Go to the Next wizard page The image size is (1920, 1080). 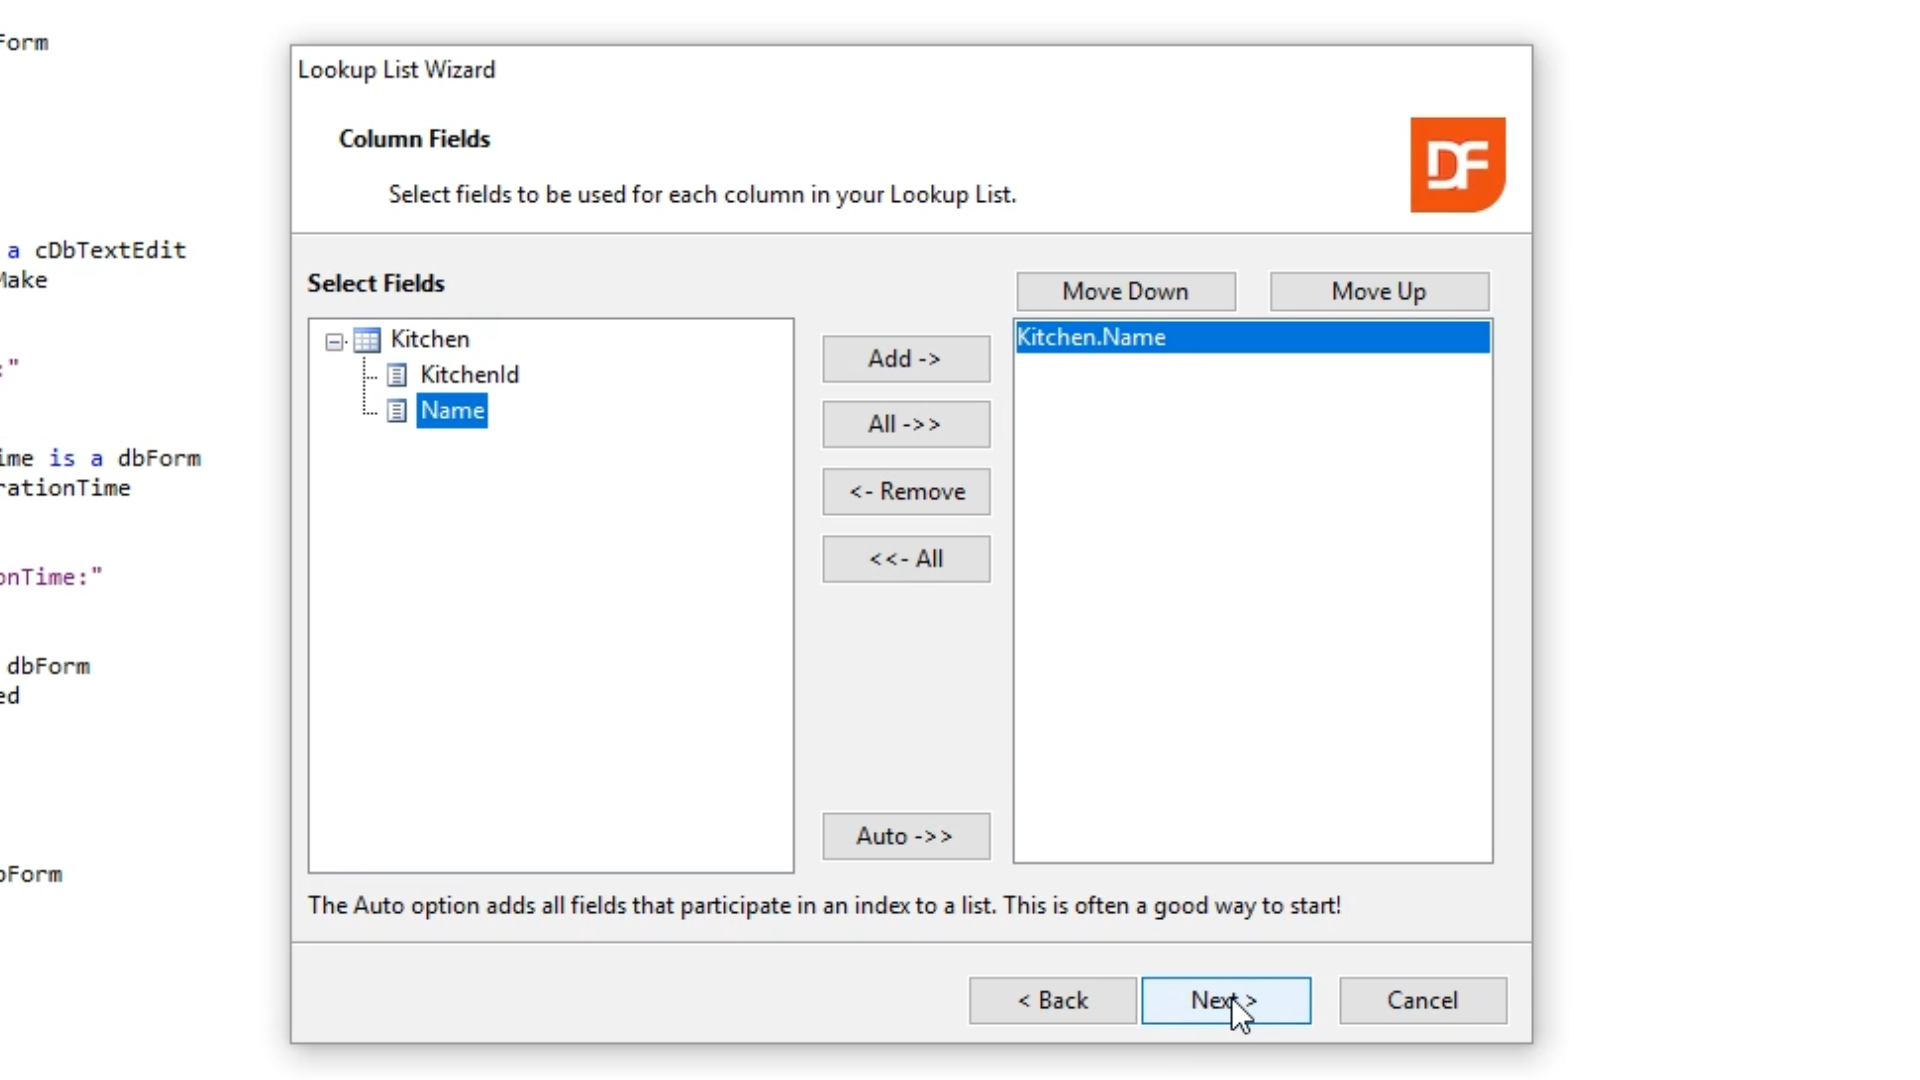point(1225,1000)
